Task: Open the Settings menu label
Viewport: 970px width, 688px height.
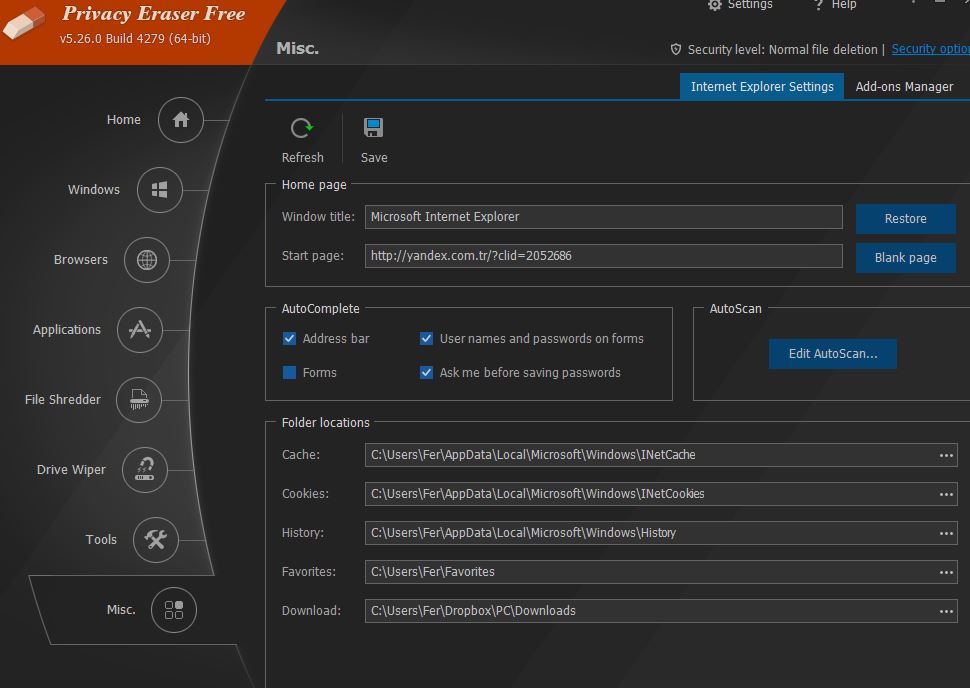Action: (x=750, y=5)
